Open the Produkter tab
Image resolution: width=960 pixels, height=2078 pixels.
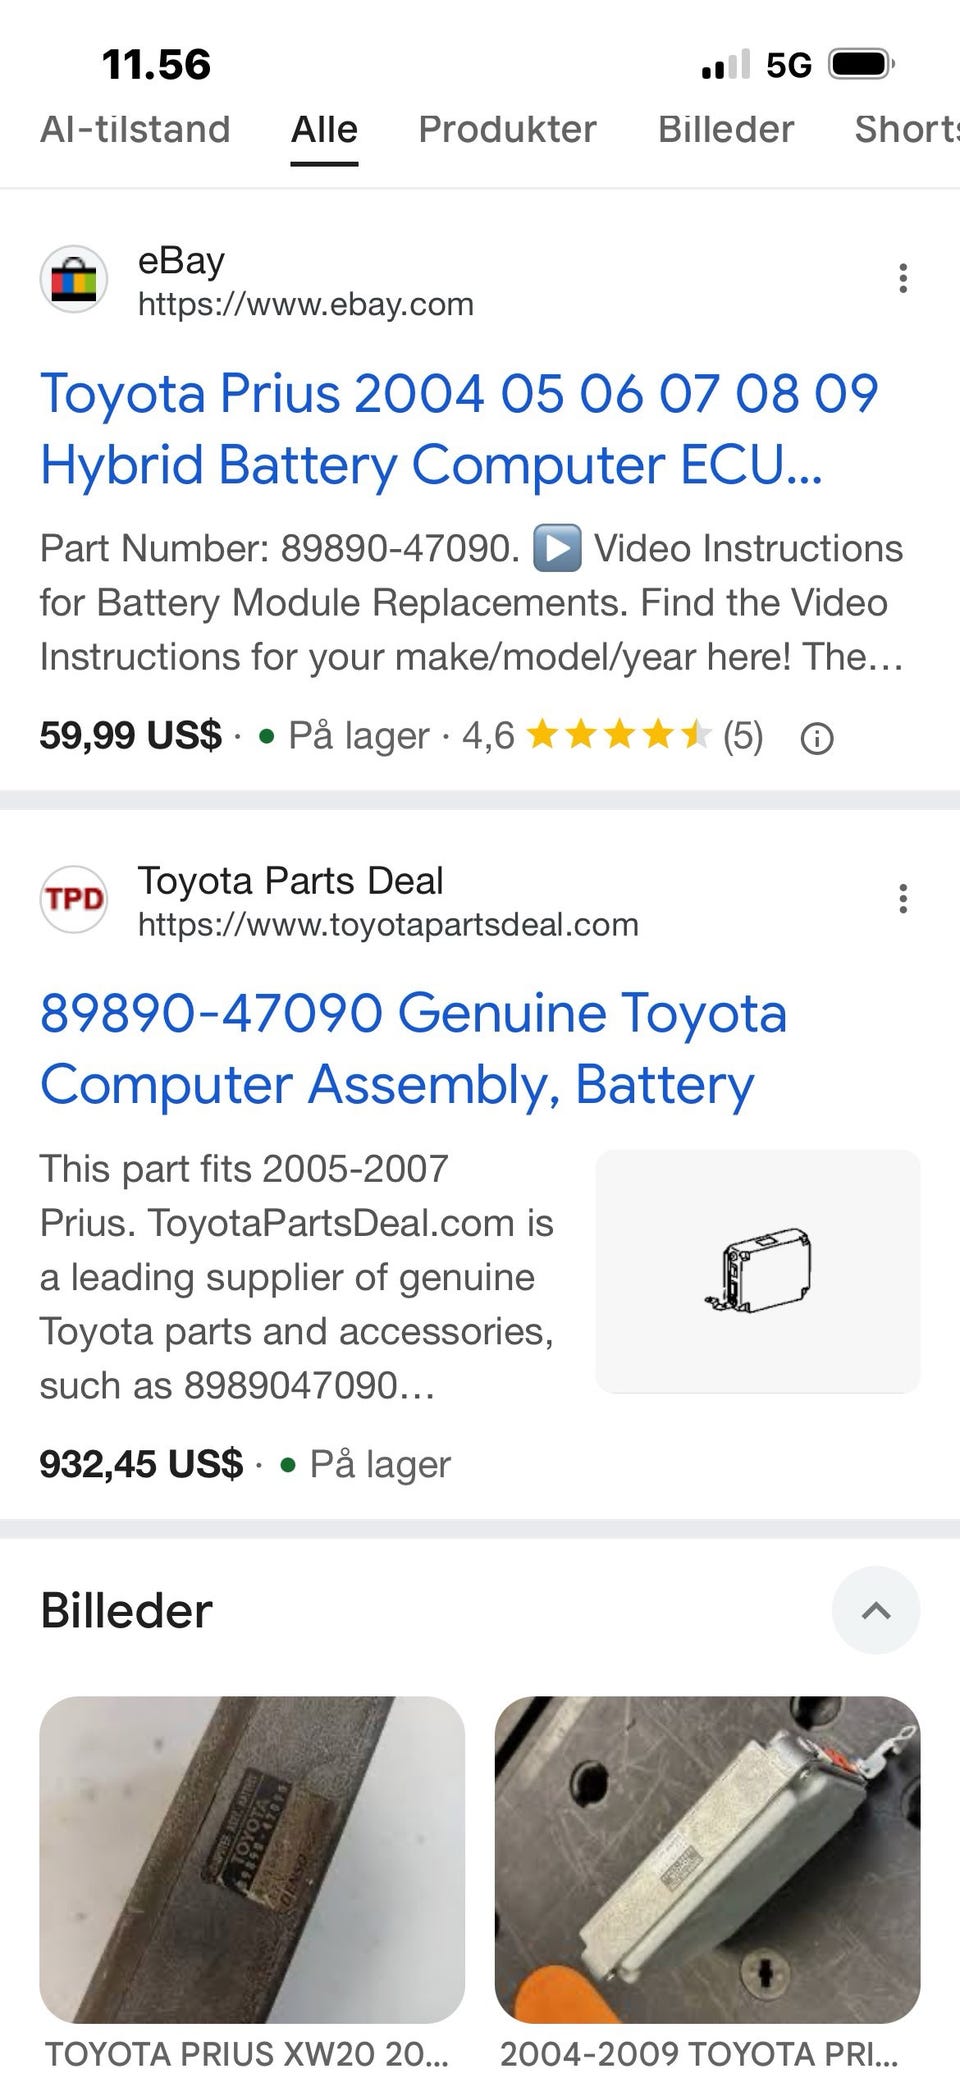tap(507, 129)
